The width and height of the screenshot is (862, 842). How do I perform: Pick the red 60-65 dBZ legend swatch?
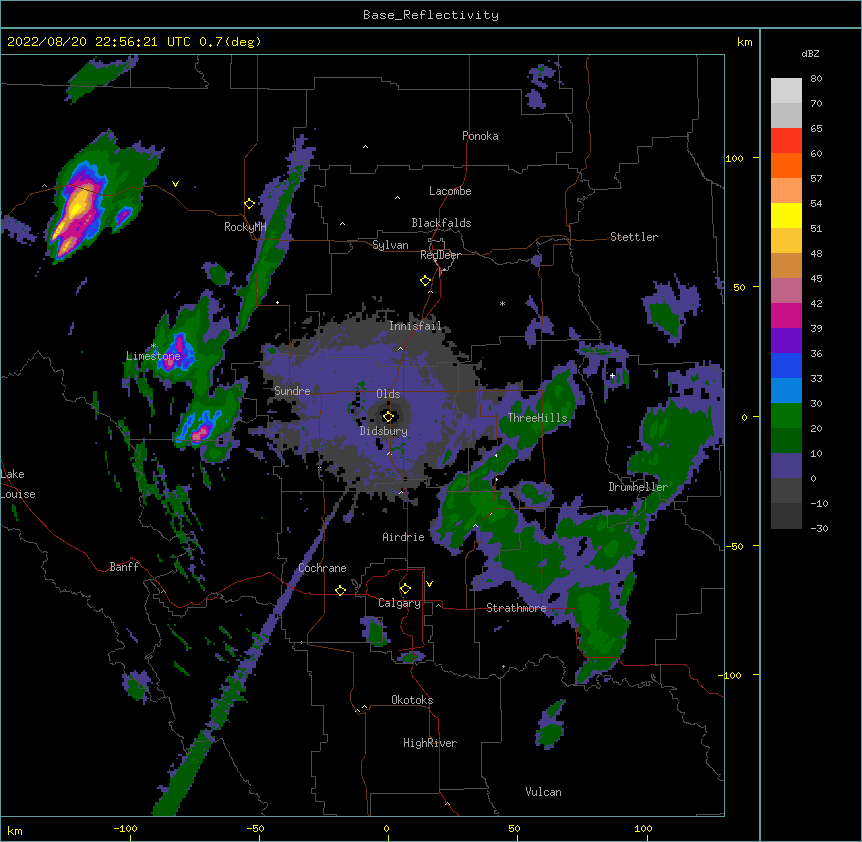point(786,141)
